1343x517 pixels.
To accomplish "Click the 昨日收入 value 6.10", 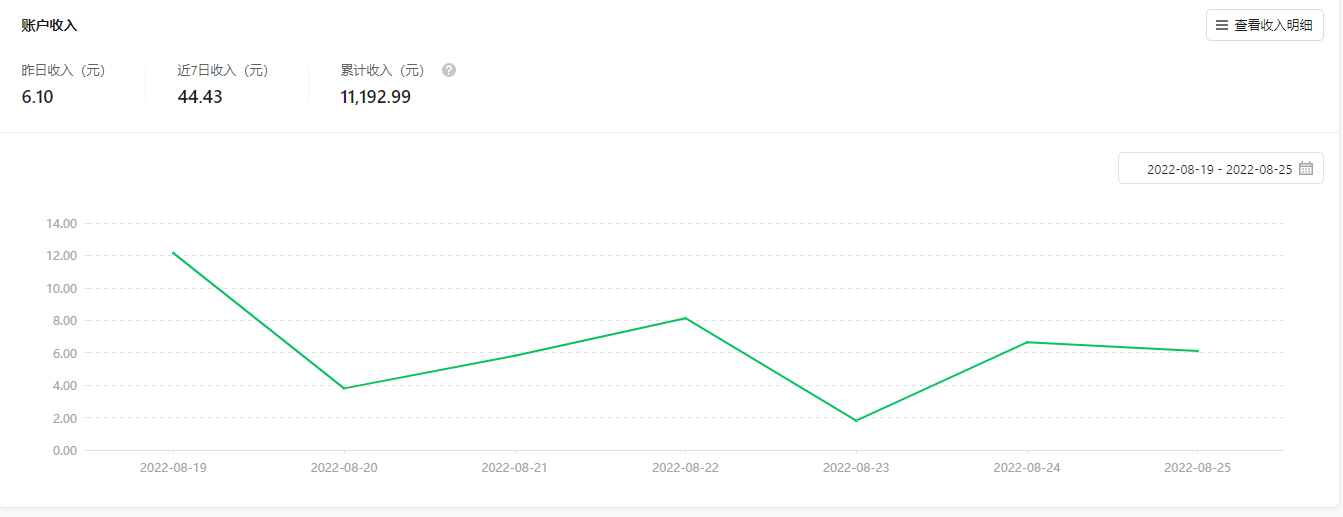I will (x=37, y=97).
